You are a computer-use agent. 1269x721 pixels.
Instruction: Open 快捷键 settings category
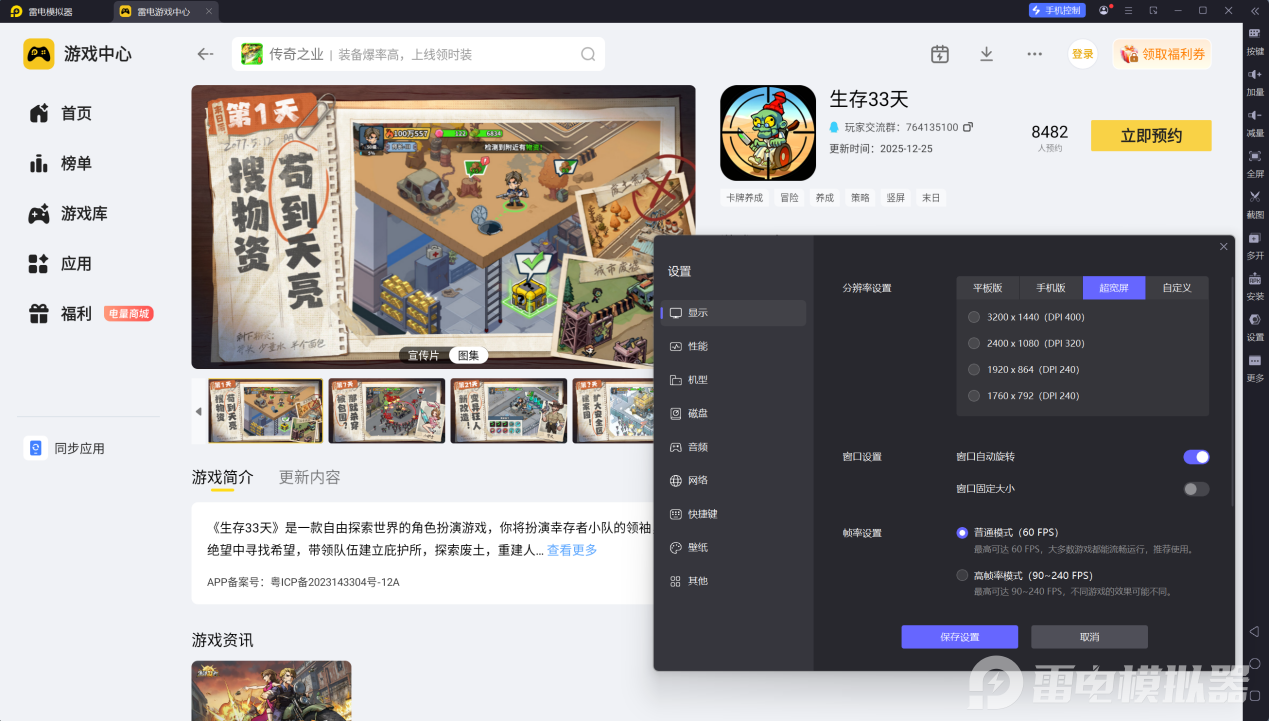click(733, 514)
